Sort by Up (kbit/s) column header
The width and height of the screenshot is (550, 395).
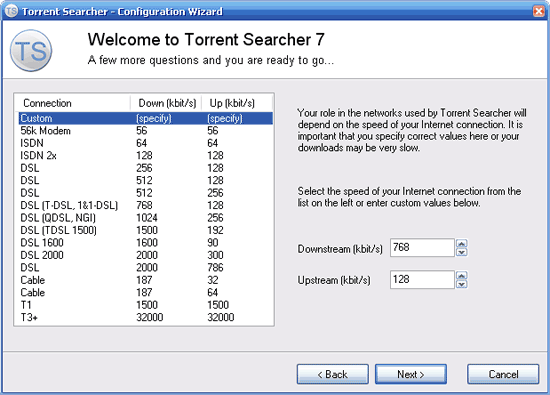tap(237, 103)
